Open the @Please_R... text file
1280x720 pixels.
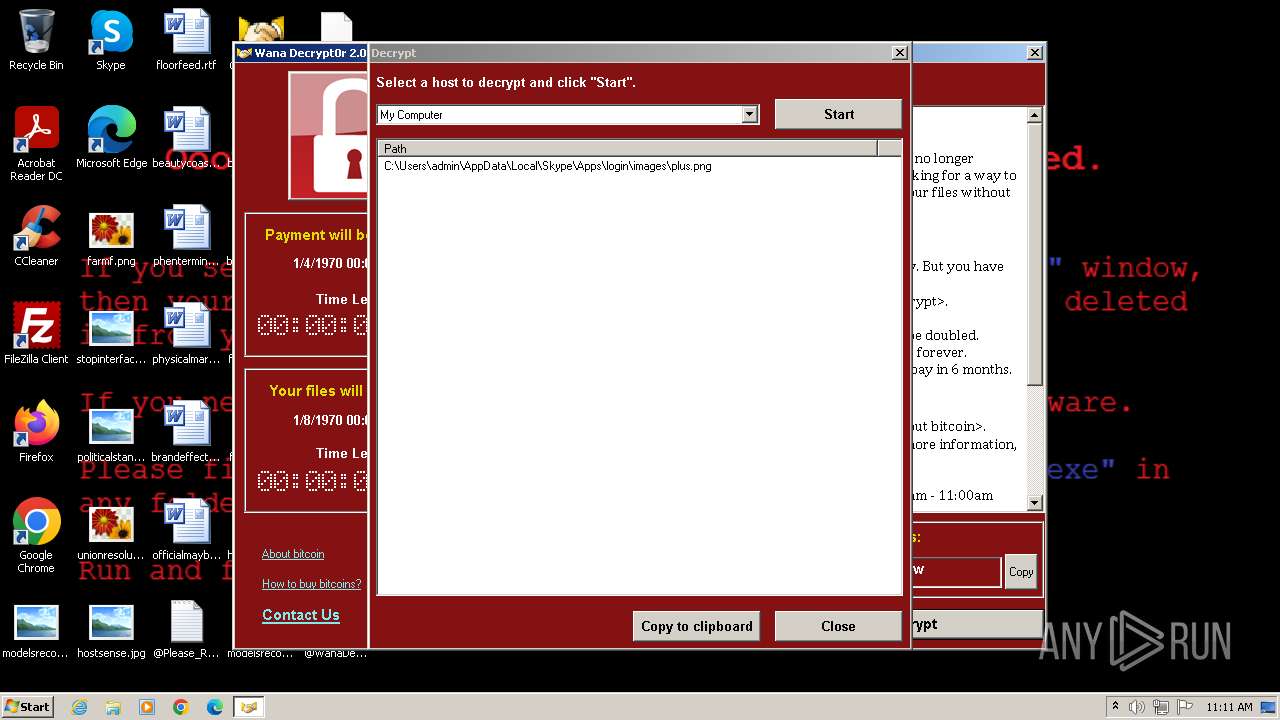186,628
